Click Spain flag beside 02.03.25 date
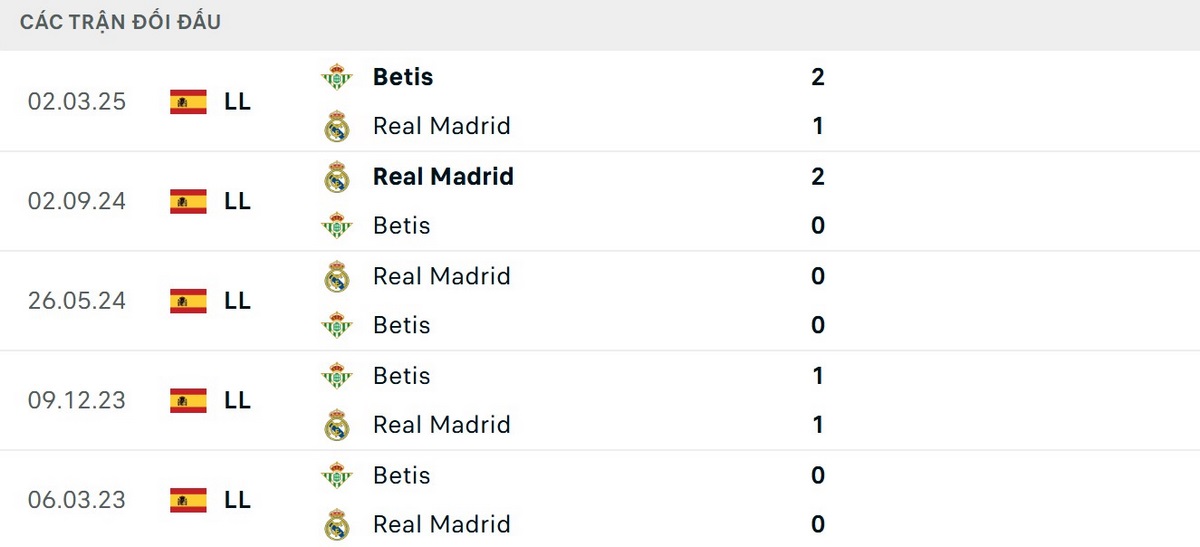1200x547 pixels. click(188, 101)
